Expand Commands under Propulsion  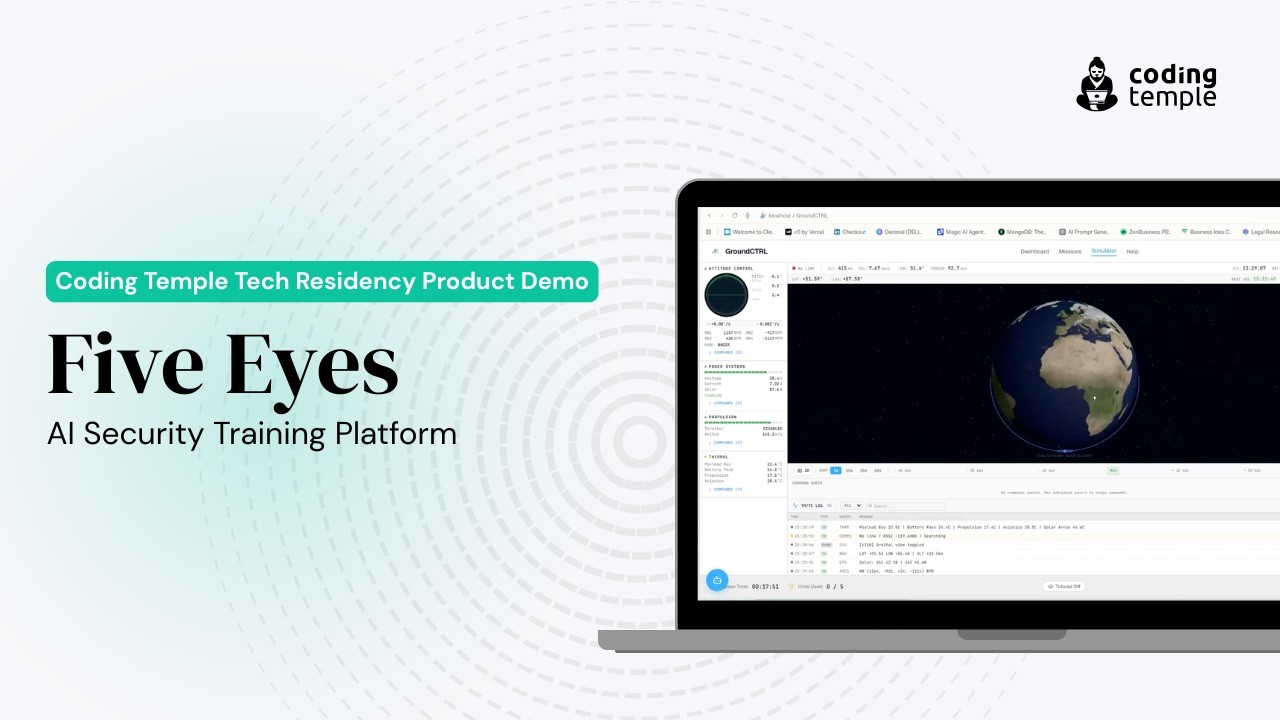[726, 442]
